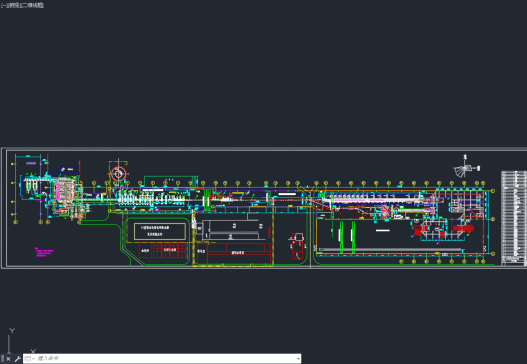This screenshot has width=527, height=364.
Task: Select the title block table on right
Action: 514,218
